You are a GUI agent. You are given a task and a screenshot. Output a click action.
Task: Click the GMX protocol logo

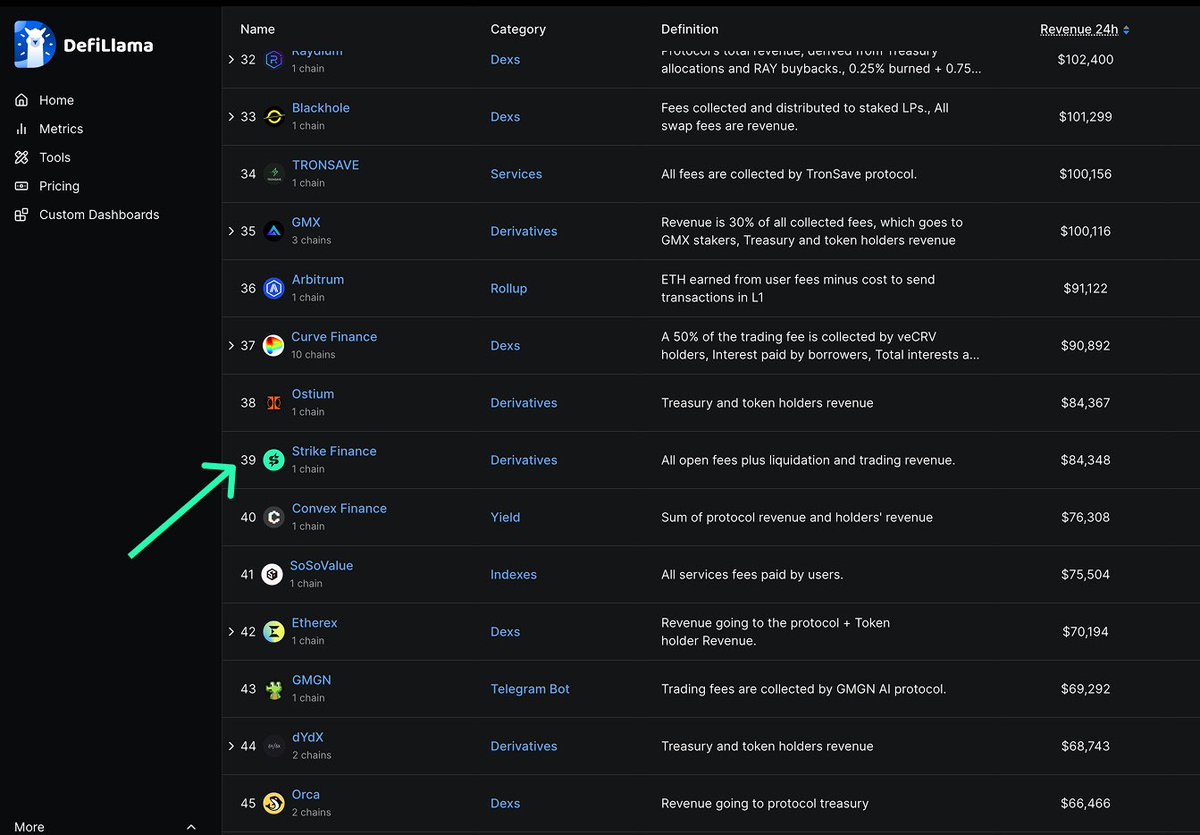point(274,231)
